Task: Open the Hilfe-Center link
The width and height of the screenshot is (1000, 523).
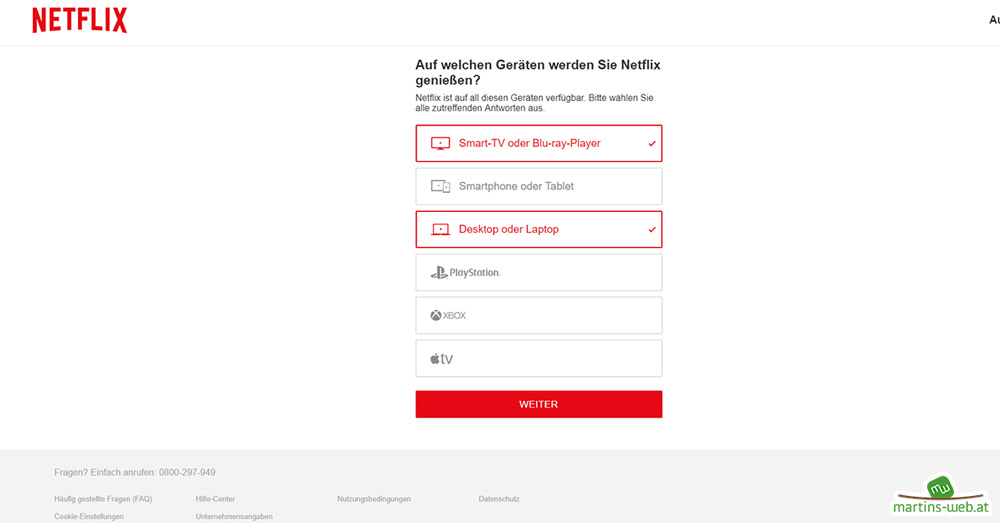Action: (x=216, y=499)
